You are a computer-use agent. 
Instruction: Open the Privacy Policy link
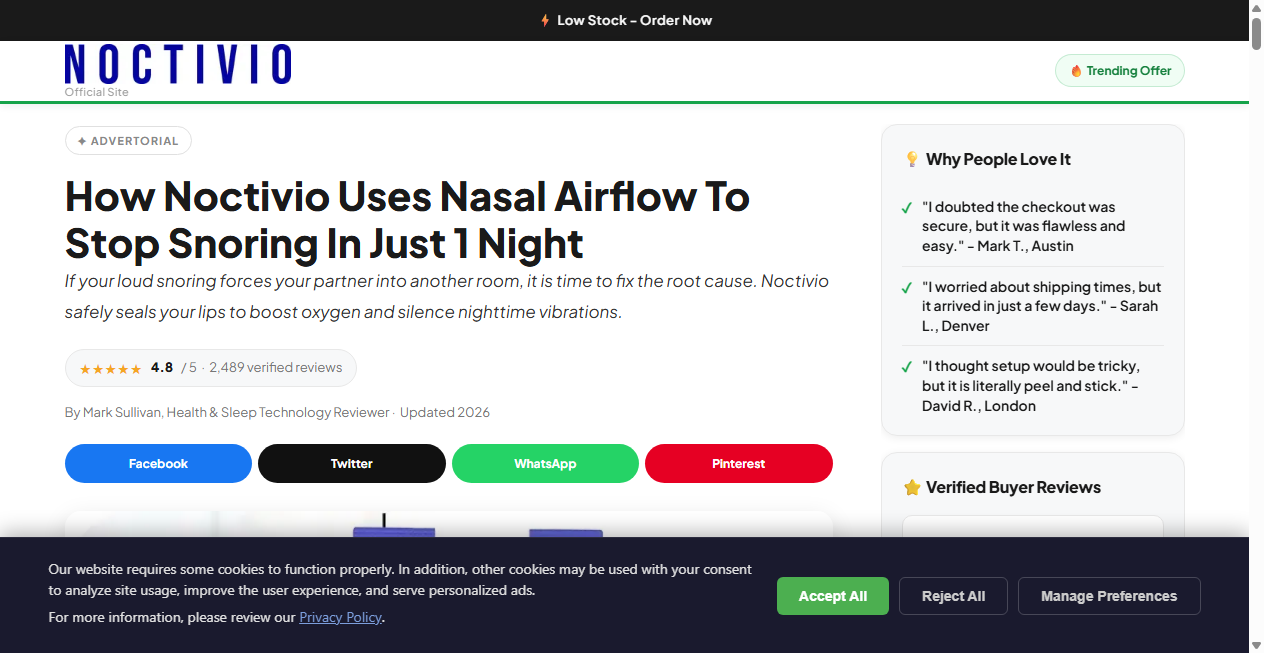coord(340,618)
